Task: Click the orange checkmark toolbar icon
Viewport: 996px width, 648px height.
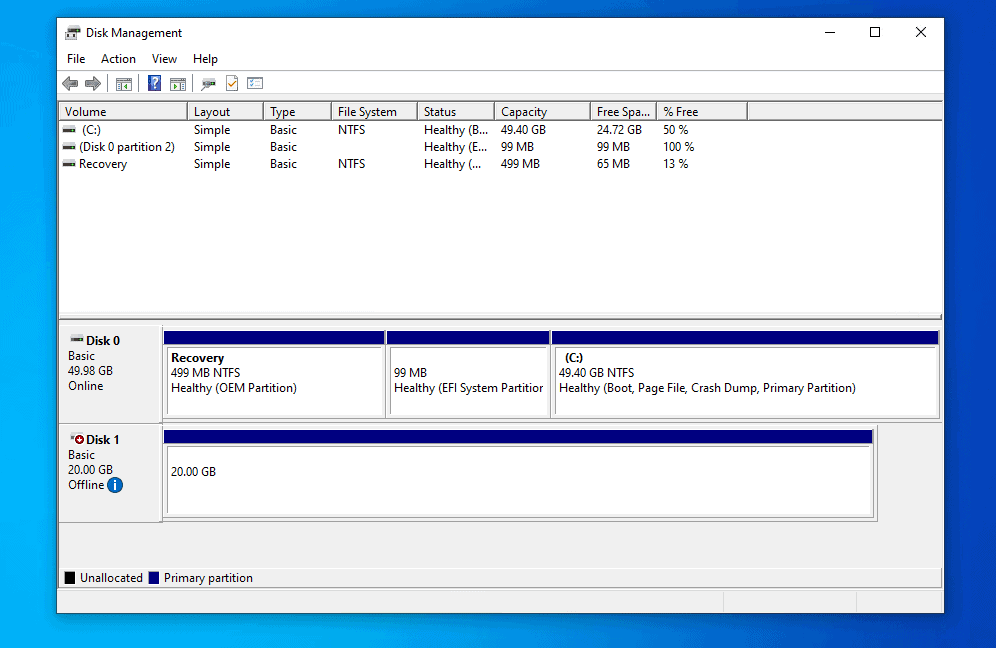Action: (232, 83)
